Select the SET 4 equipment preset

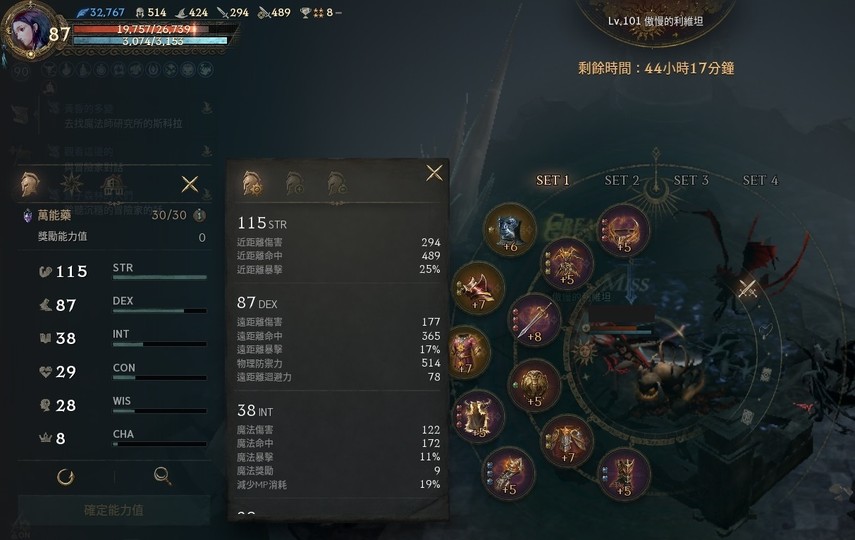pos(760,180)
